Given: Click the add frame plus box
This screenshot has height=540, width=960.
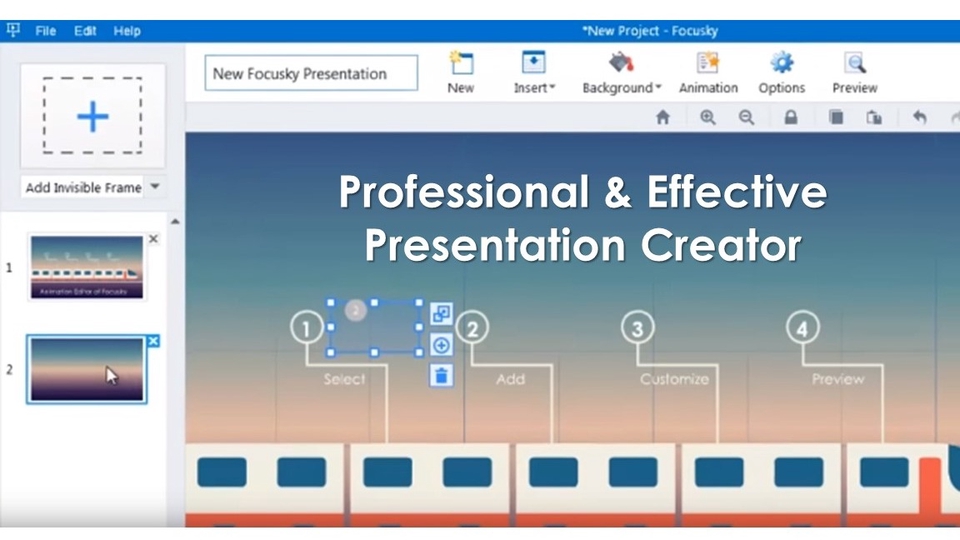Looking at the screenshot, I should pos(92,116).
